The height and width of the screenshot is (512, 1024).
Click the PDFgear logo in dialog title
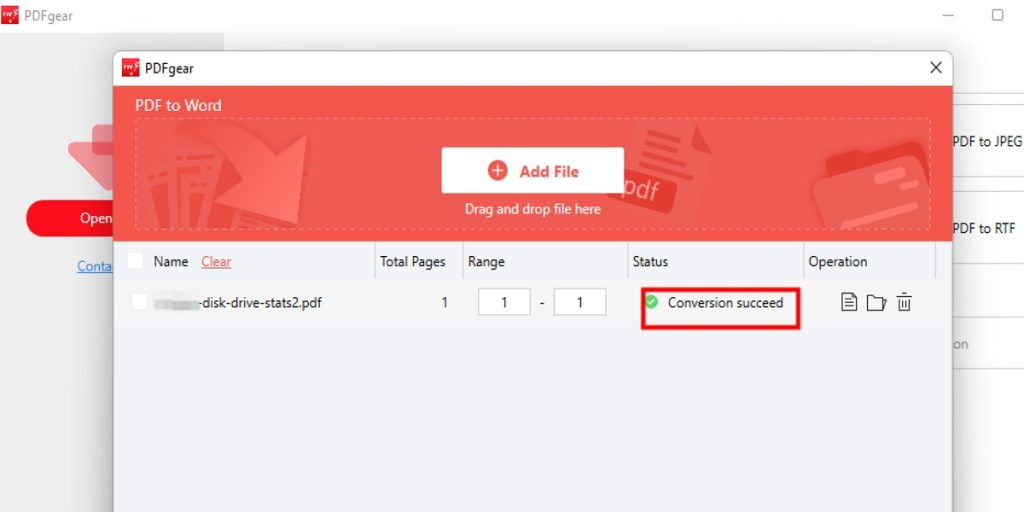tap(131, 67)
